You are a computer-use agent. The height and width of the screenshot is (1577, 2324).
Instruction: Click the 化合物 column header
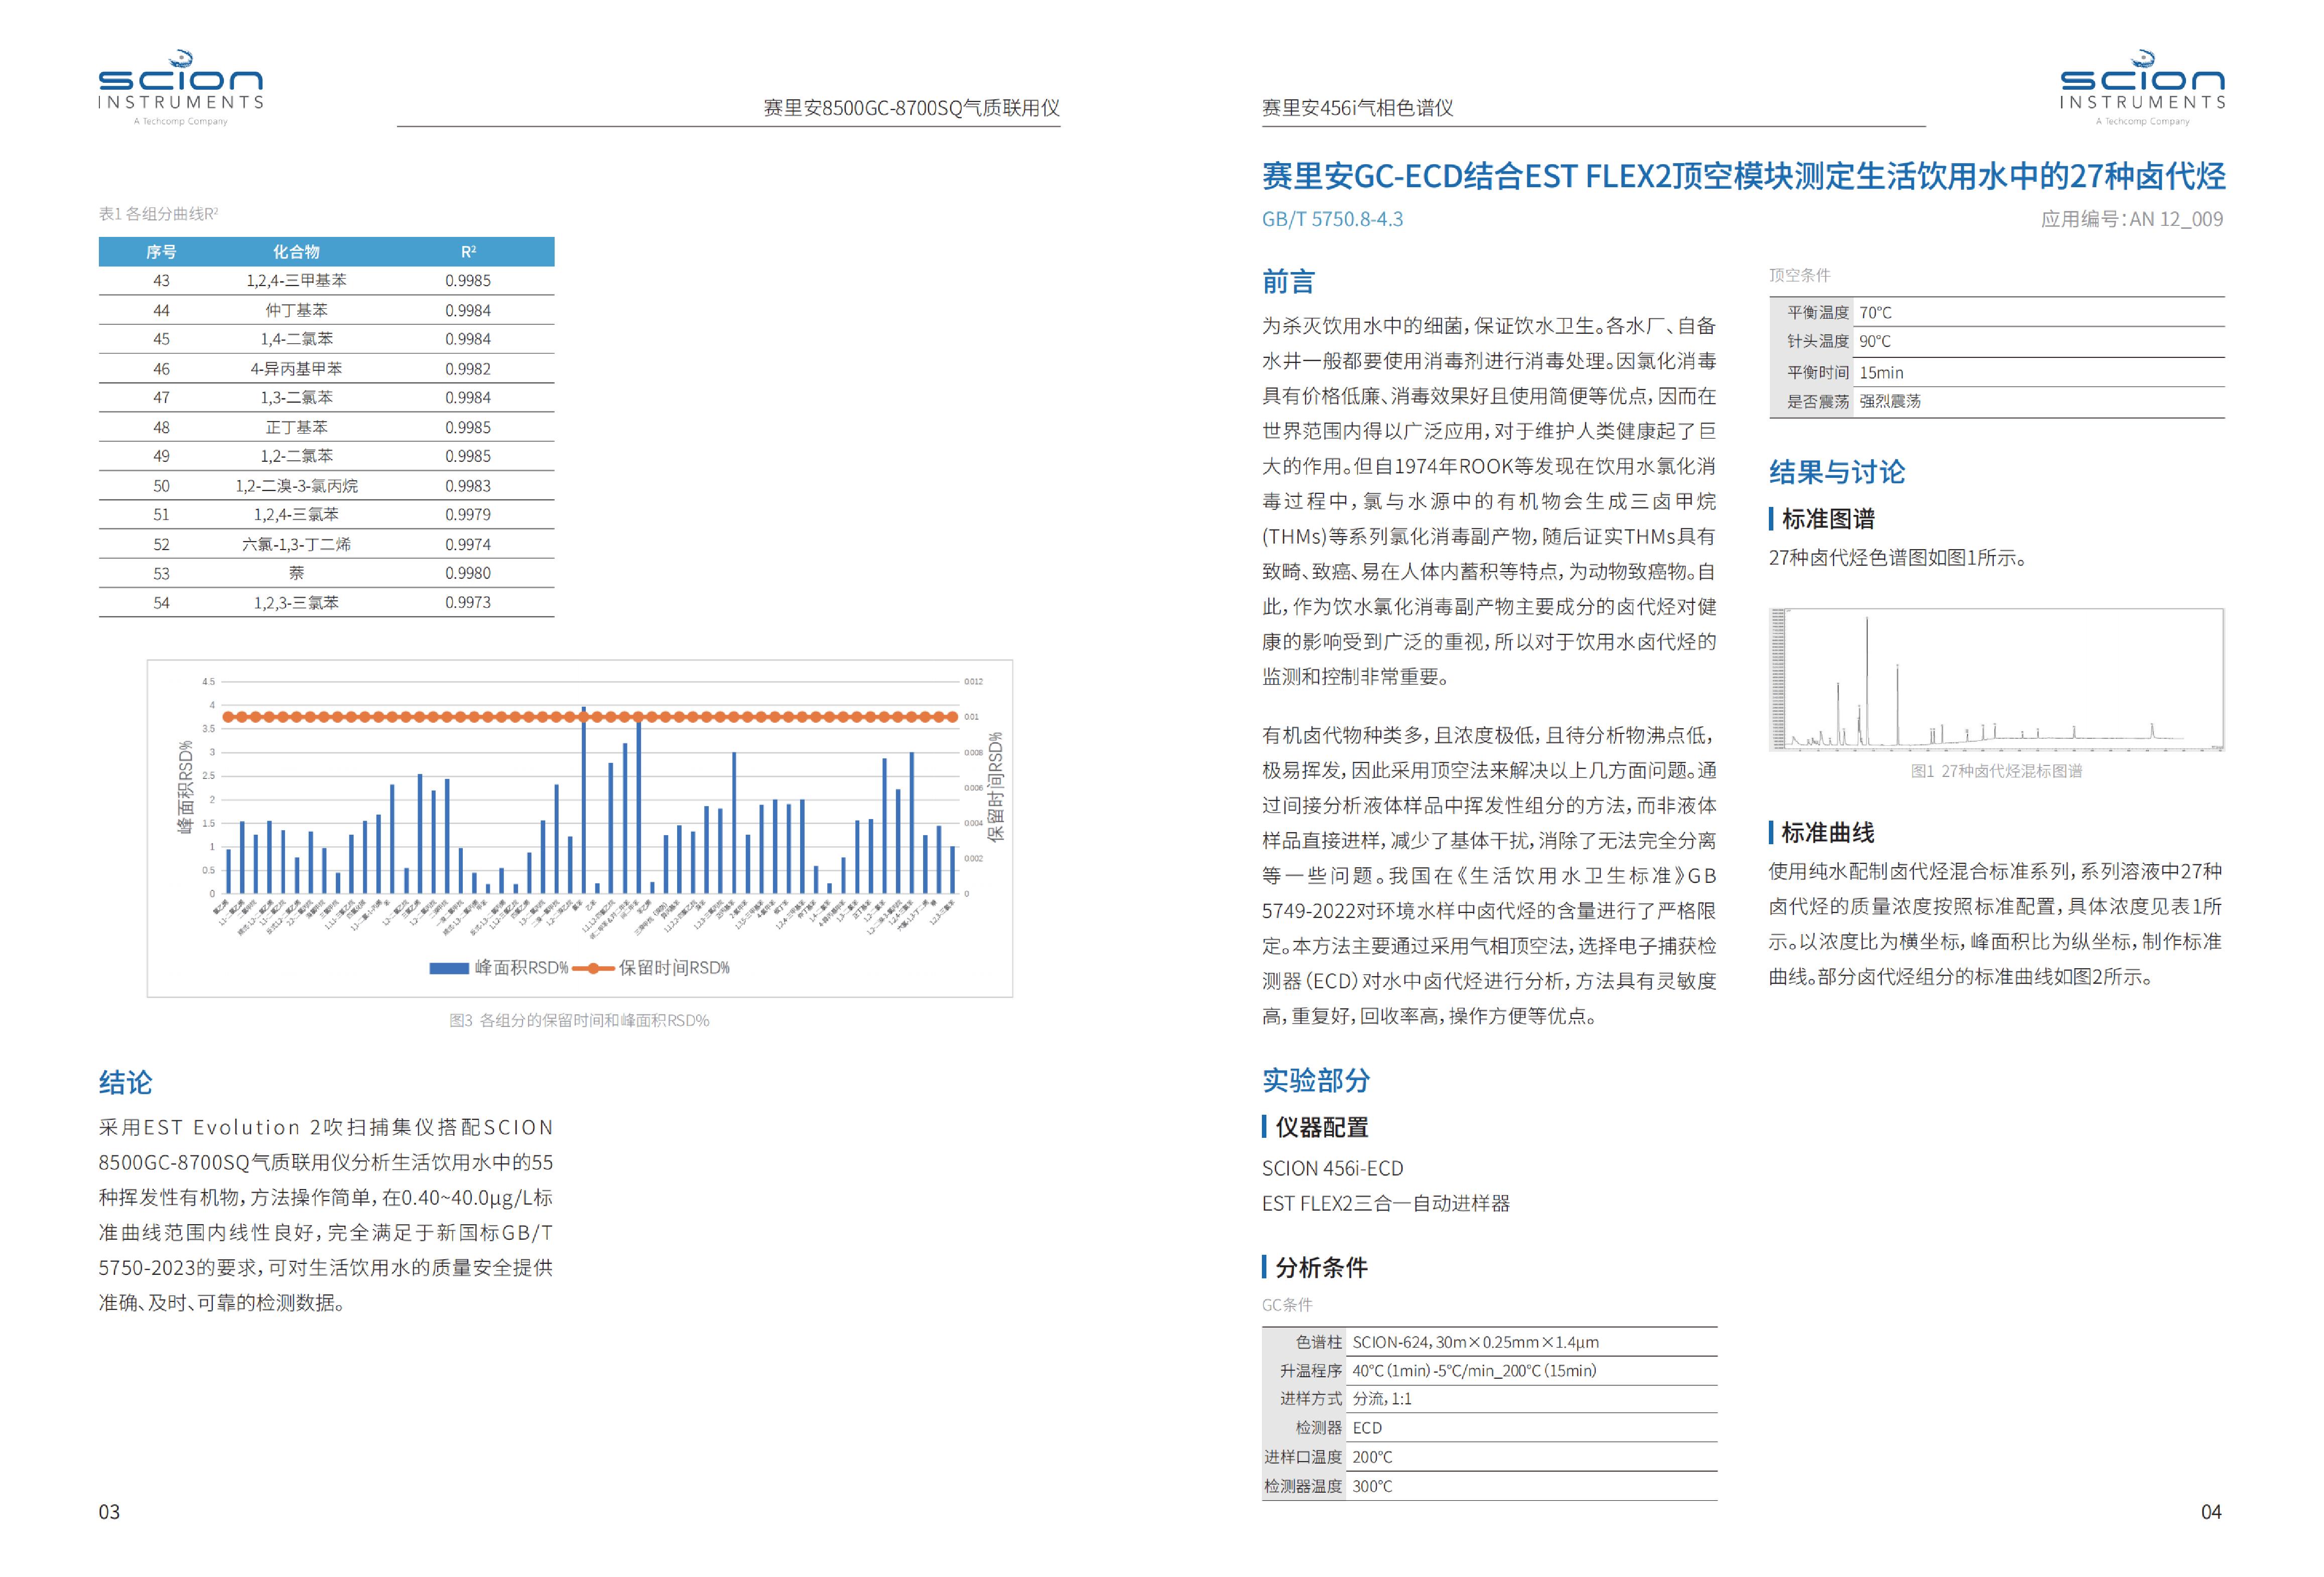296,252
